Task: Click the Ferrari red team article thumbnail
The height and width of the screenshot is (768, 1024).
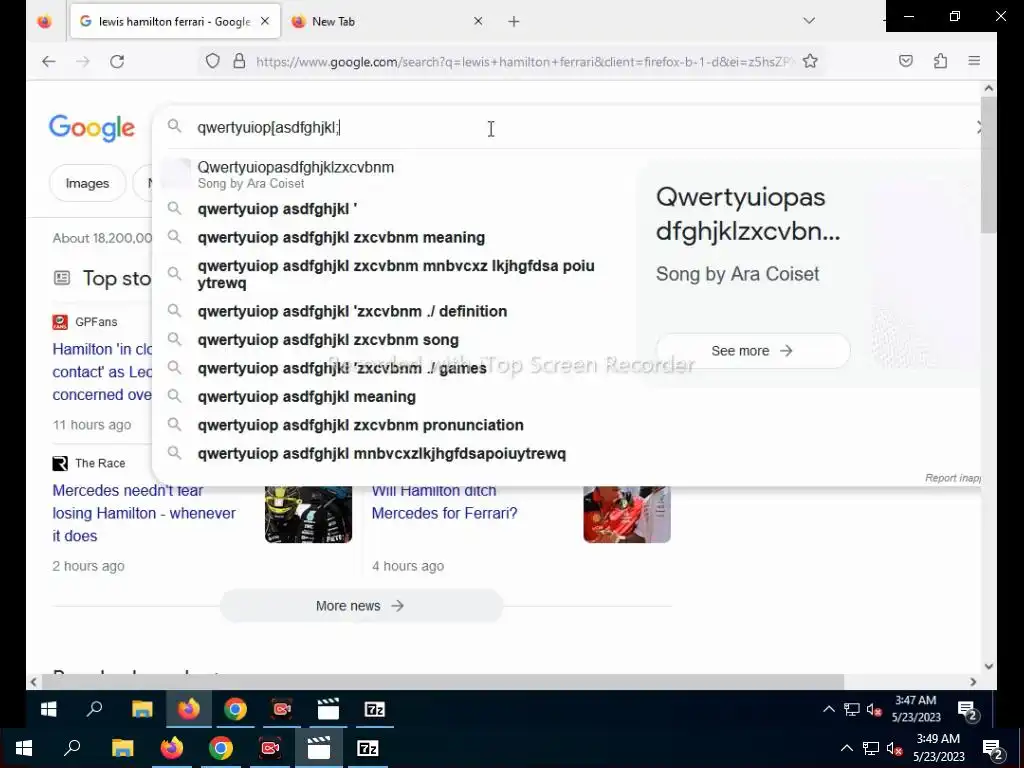Action: (627, 515)
